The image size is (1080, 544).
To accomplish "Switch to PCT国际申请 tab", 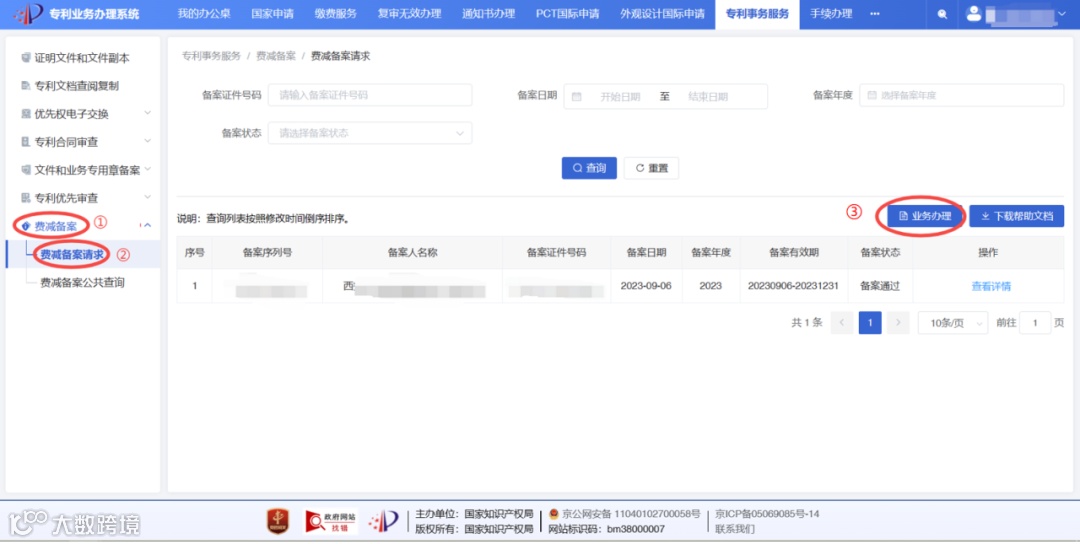I will [568, 14].
